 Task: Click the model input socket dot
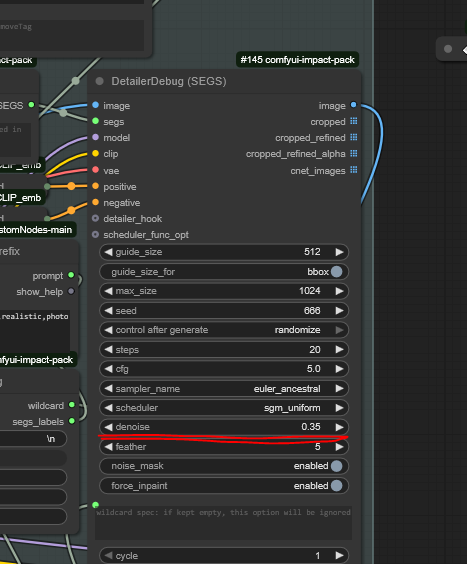point(95,137)
